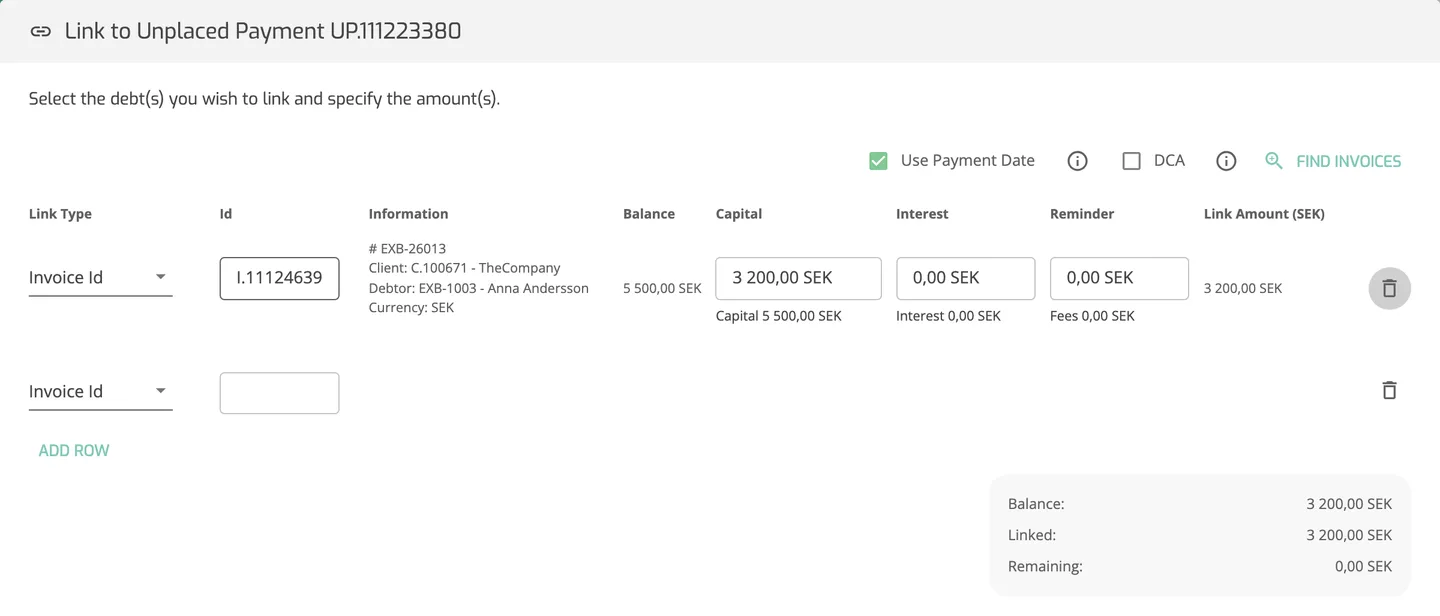Click the Link Type column header

60,214
